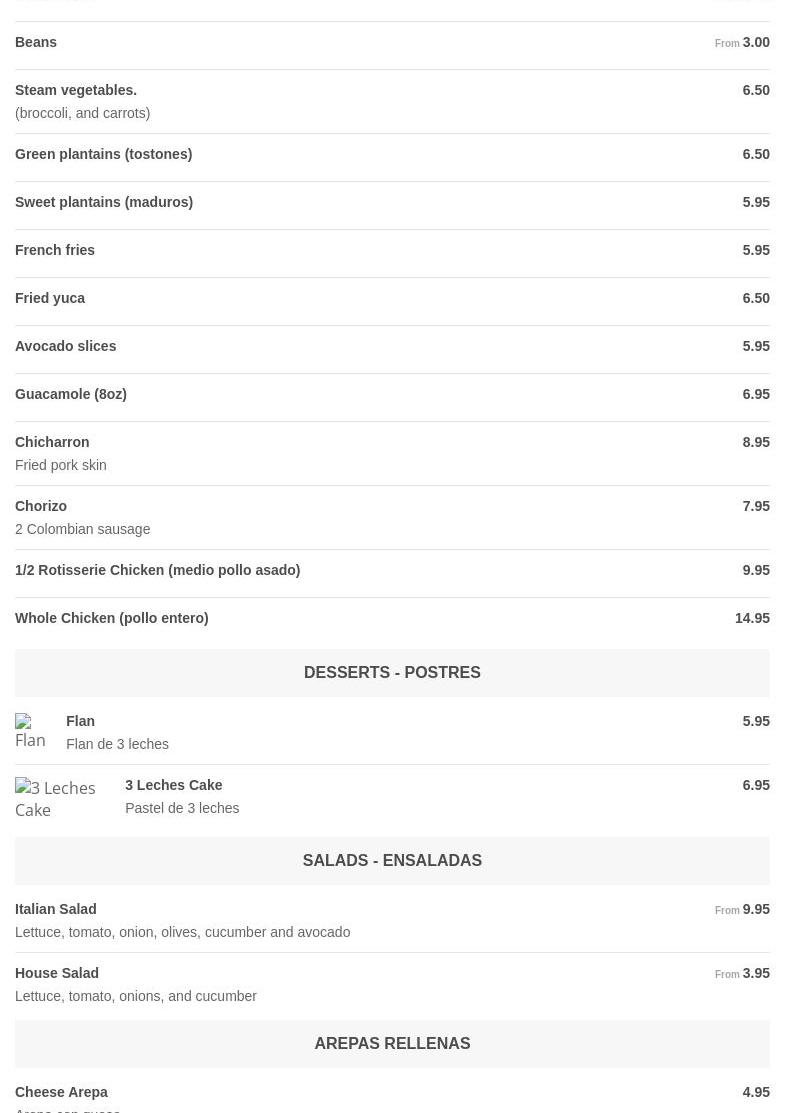This screenshot has height=1113, width=785.
Task: Open the Italian Salad item
Action: click(x=56, y=910)
